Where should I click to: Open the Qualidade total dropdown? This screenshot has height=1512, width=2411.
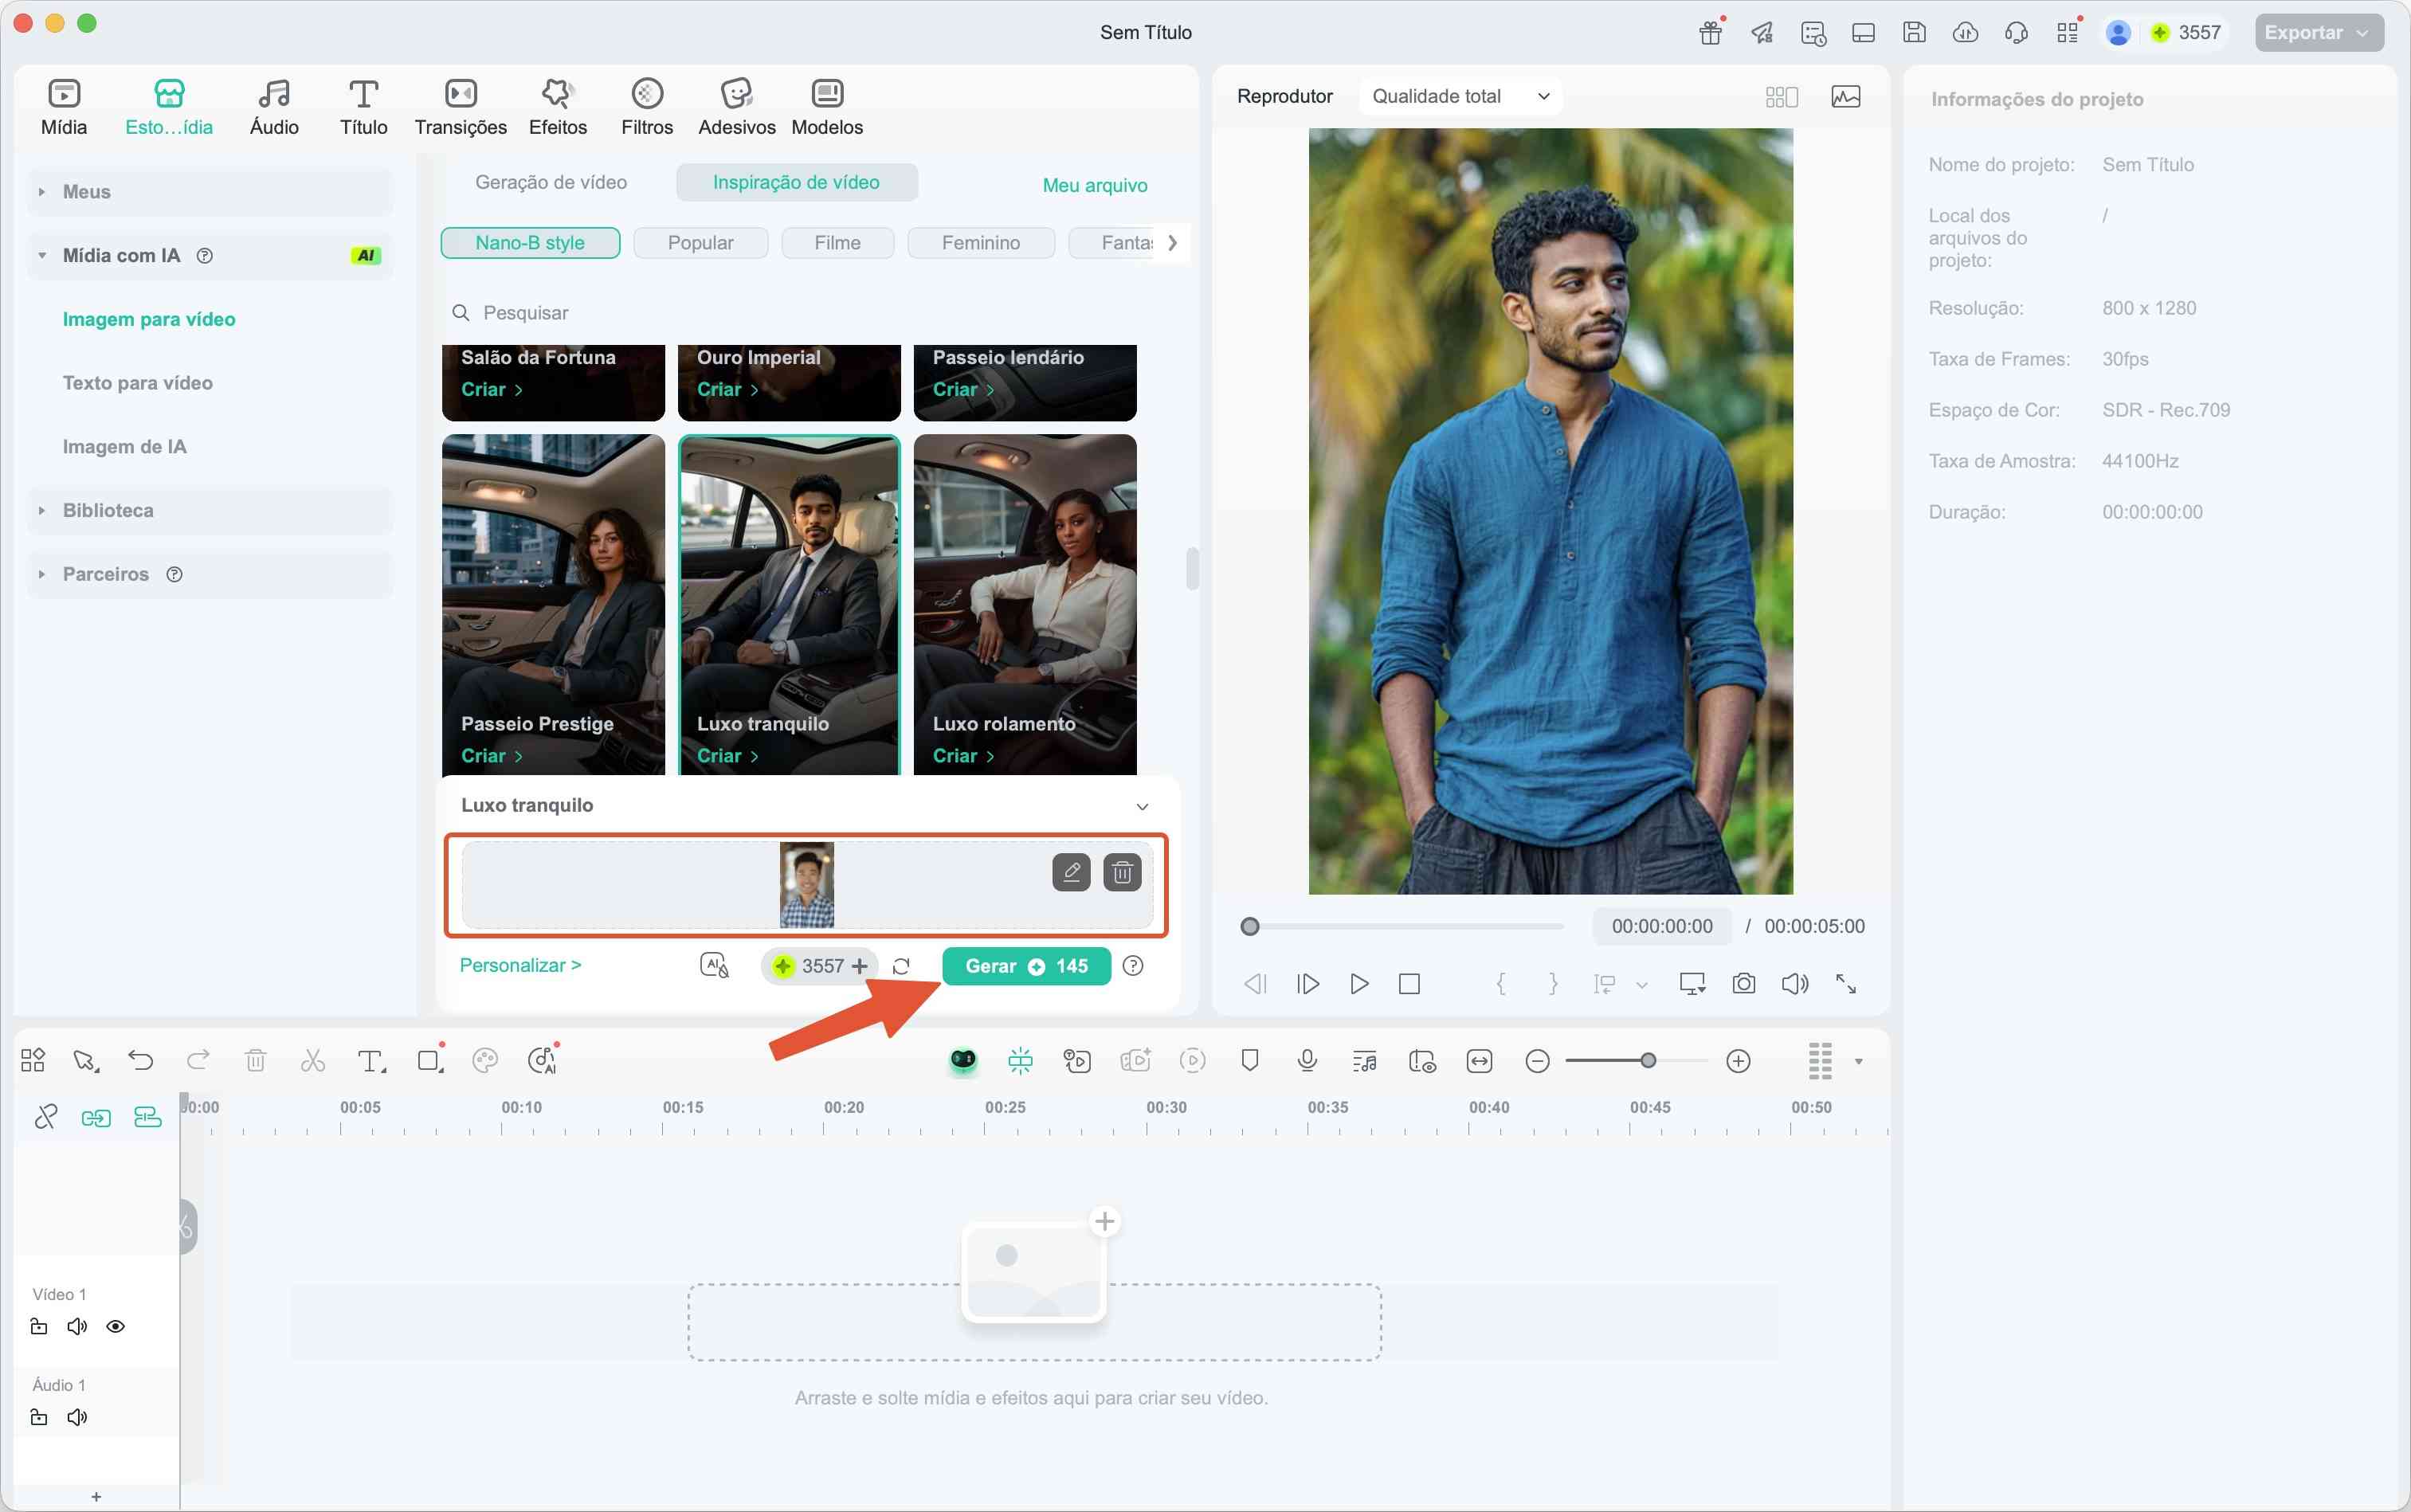click(x=1459, y=95)
